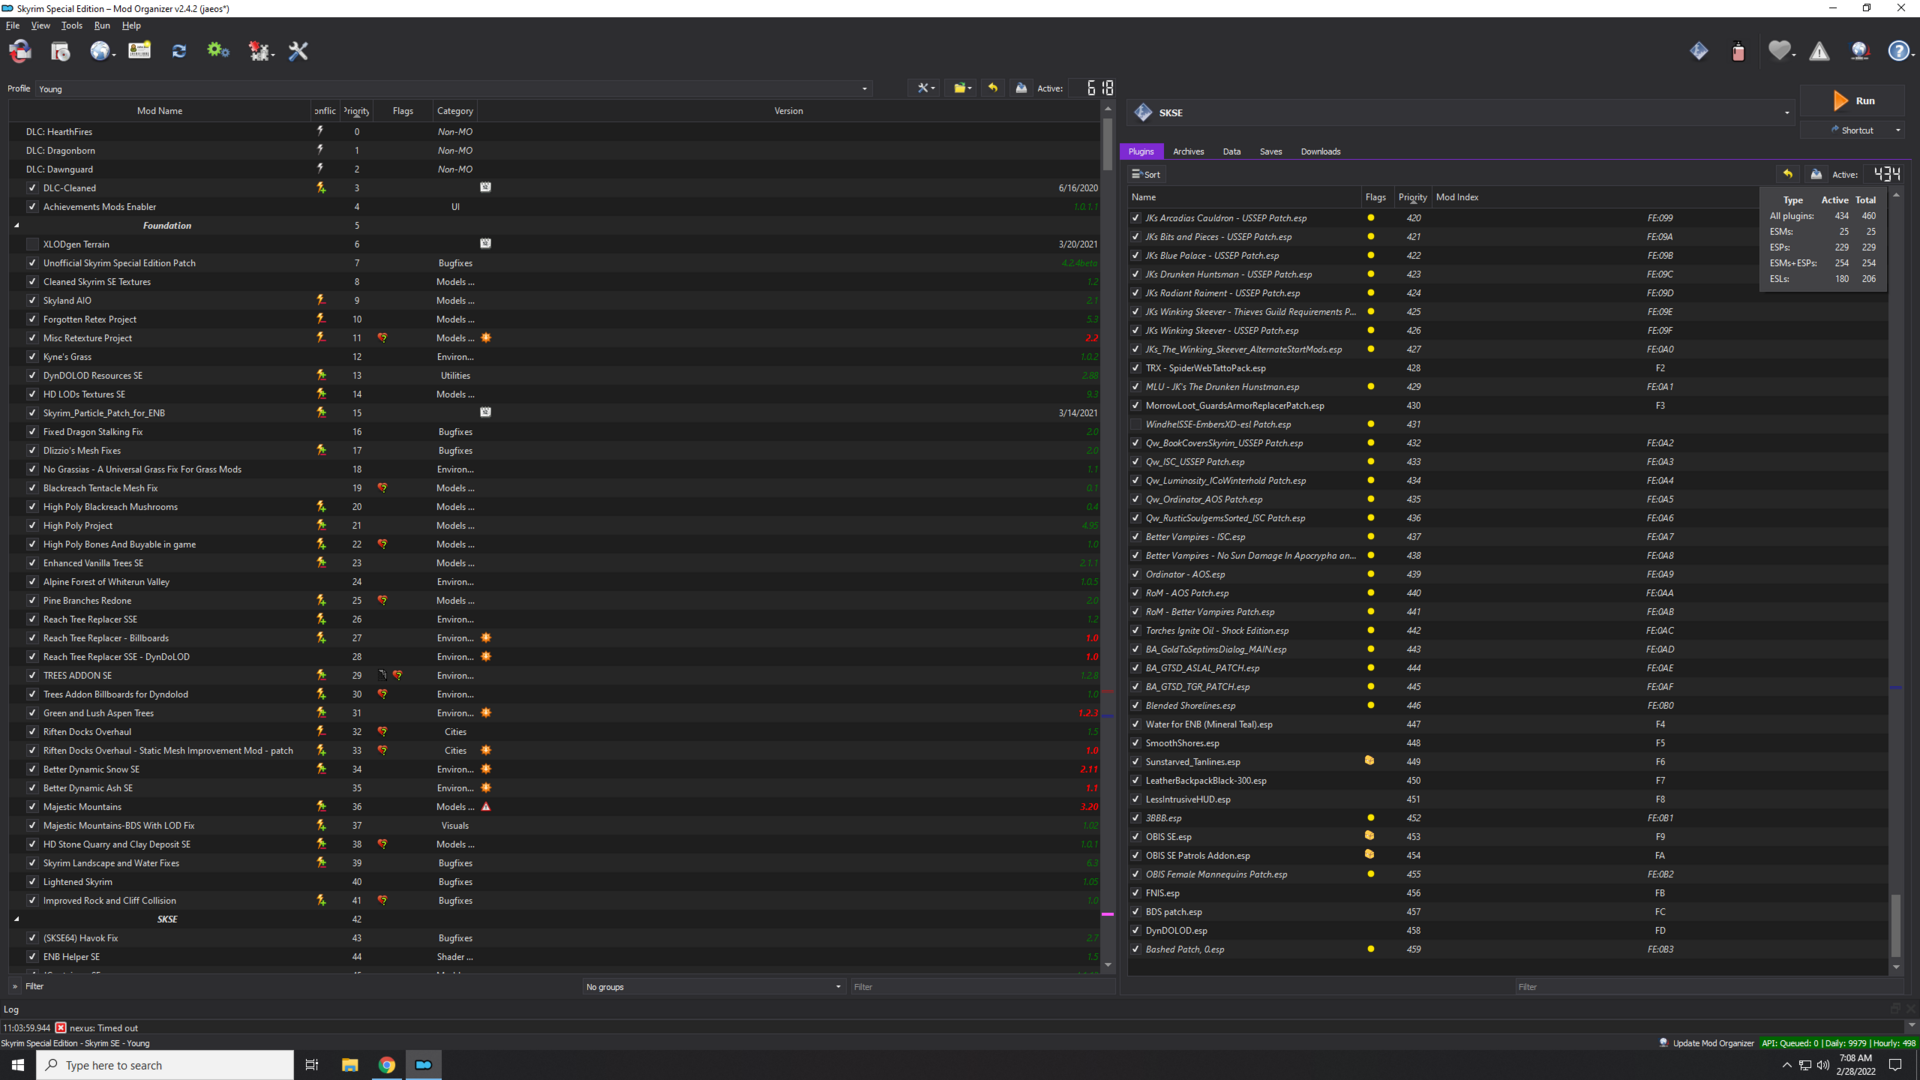Viewport: 1920px width, 1080px height.
Task: Open the Help question mark icon
Action: point(1898,51)
